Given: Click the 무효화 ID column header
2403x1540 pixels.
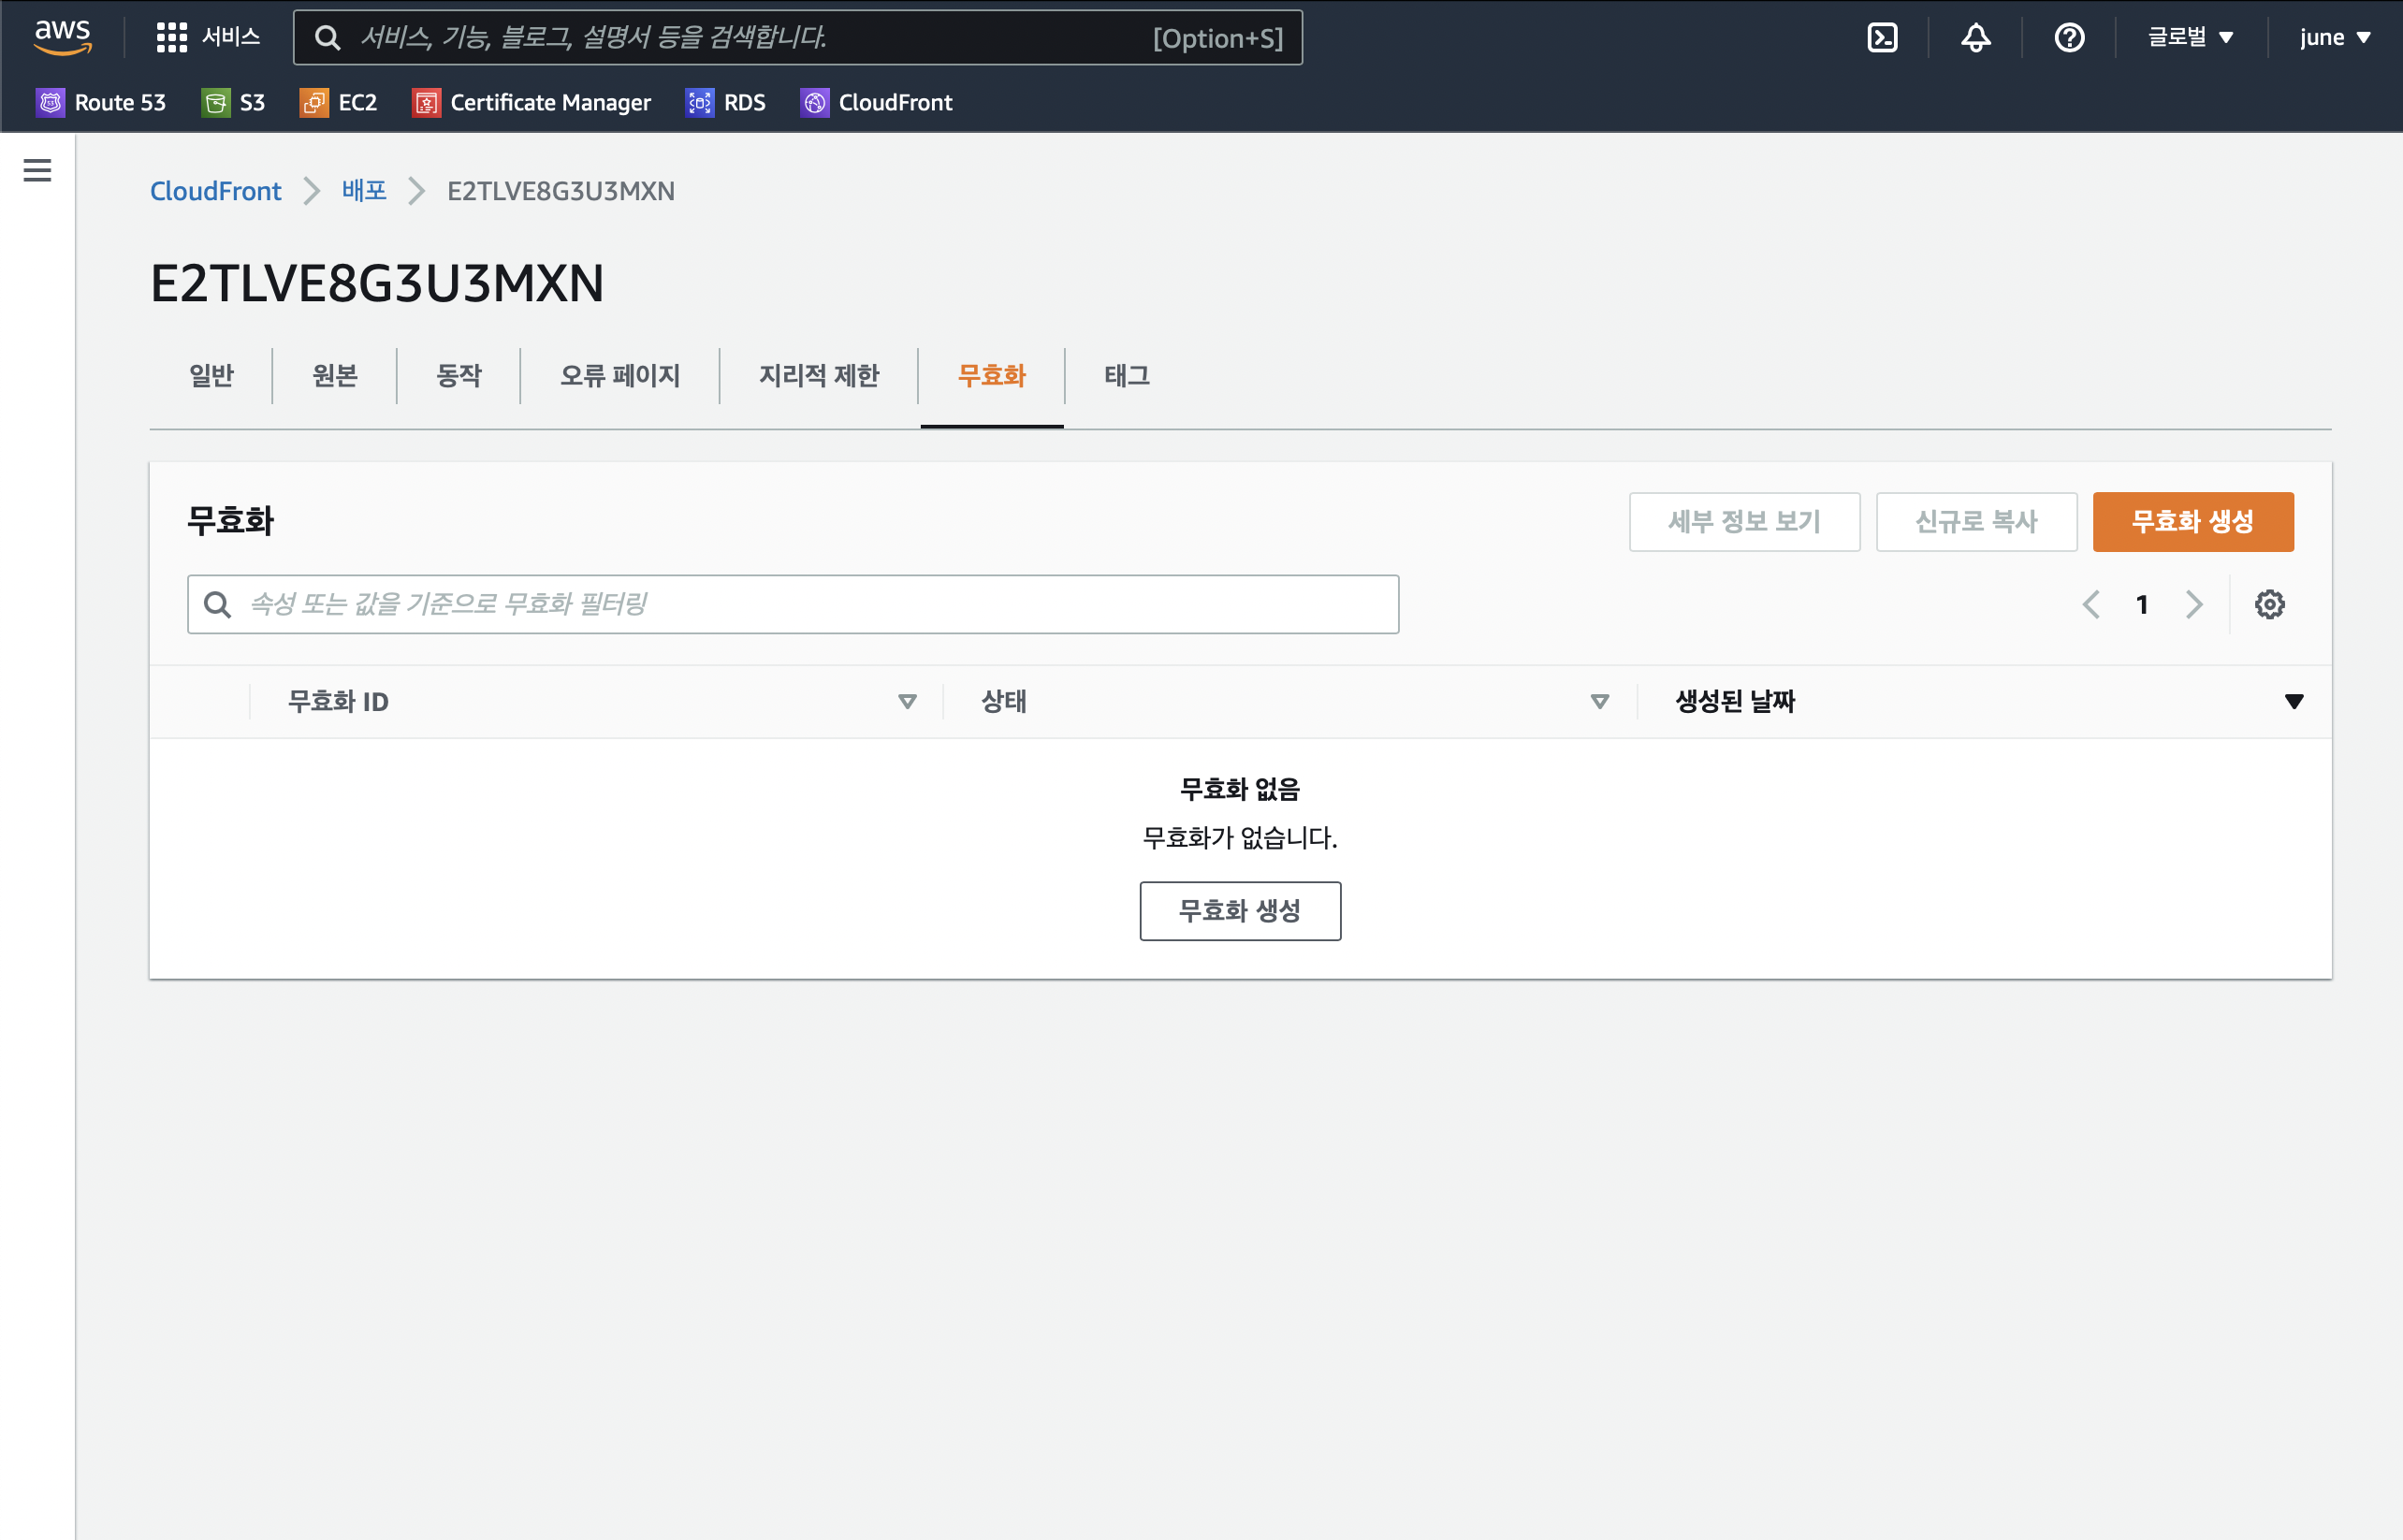Looking at the screenshot, I should coord(338,701).
